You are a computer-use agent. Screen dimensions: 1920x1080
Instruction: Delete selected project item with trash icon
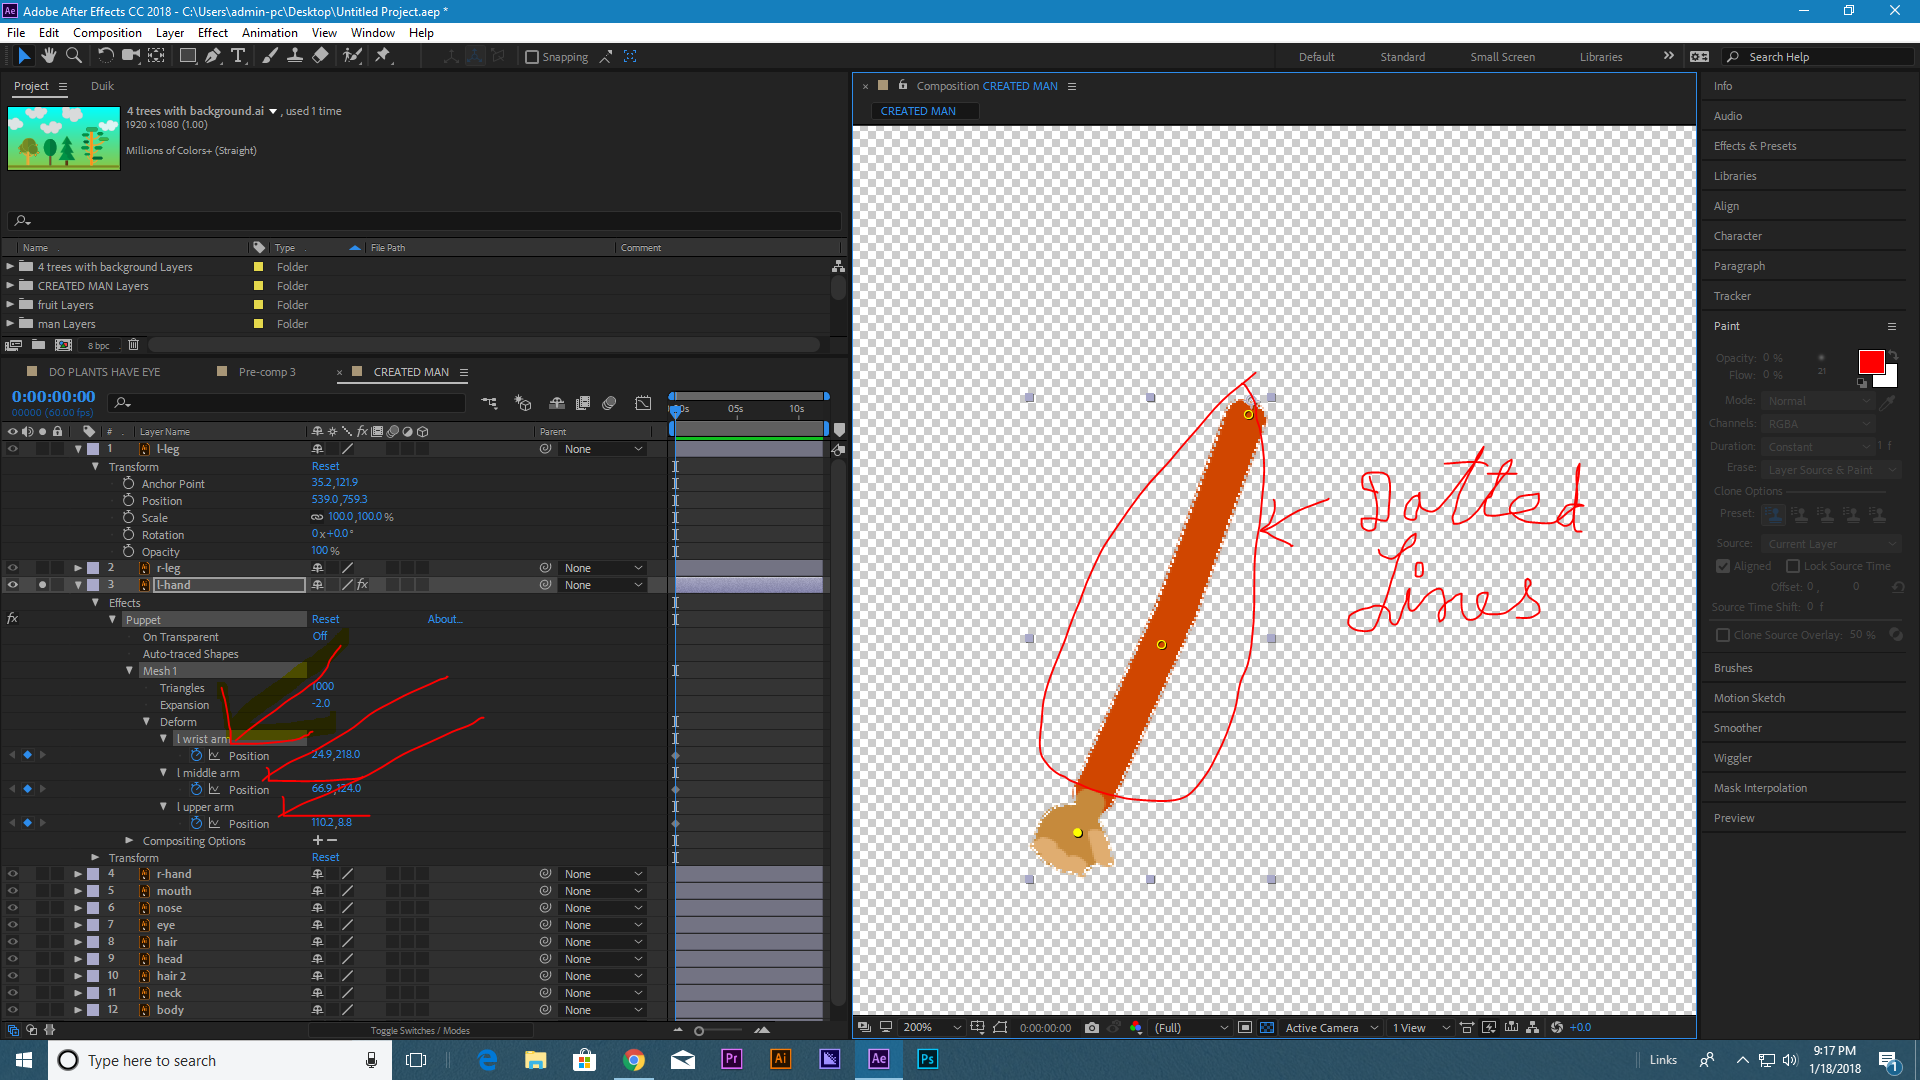pos(133,345)
